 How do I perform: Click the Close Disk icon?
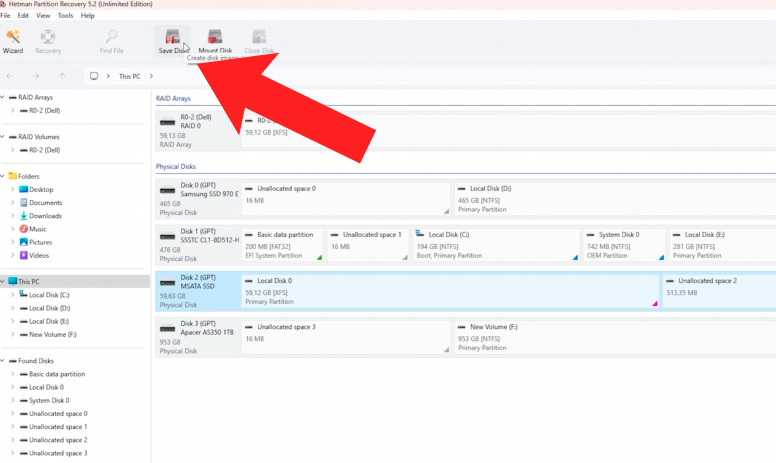[x=259, y=37]
